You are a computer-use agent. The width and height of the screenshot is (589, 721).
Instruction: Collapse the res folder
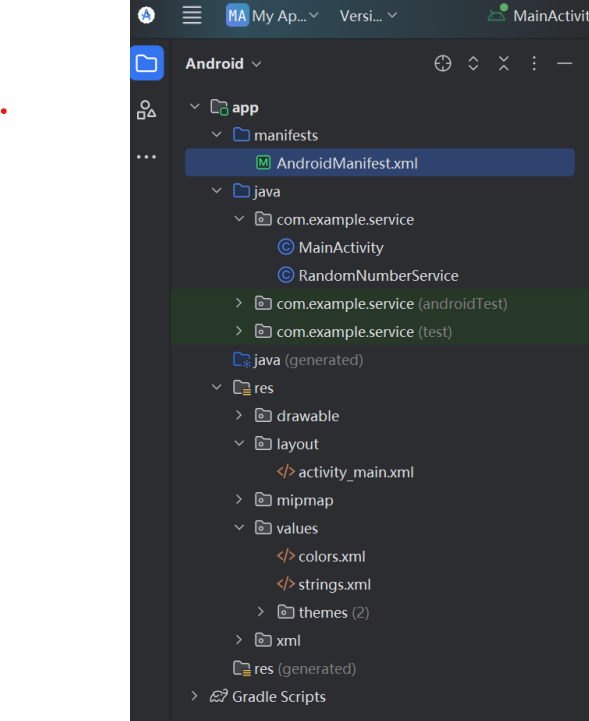point(217,387)
